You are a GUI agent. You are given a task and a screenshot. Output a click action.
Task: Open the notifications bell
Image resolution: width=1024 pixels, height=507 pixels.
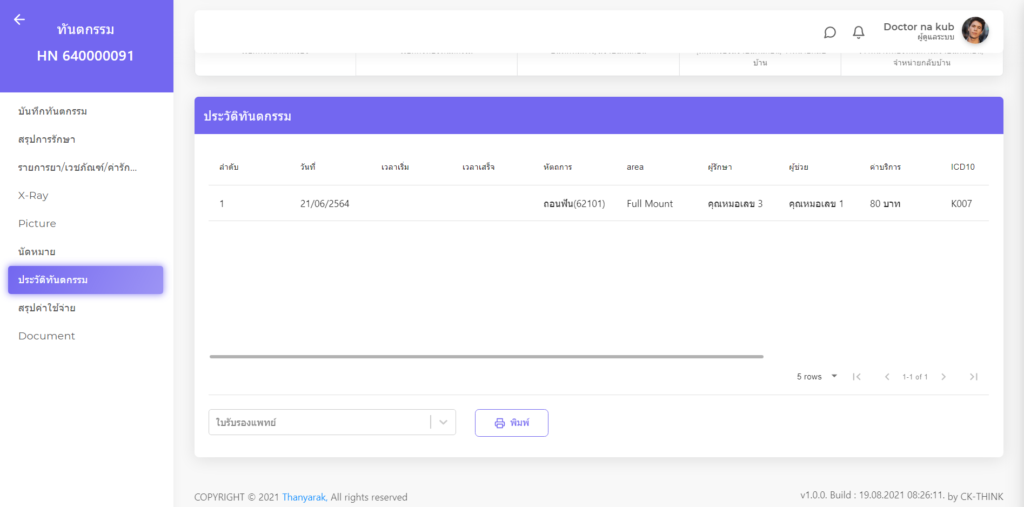click(858, 32)
